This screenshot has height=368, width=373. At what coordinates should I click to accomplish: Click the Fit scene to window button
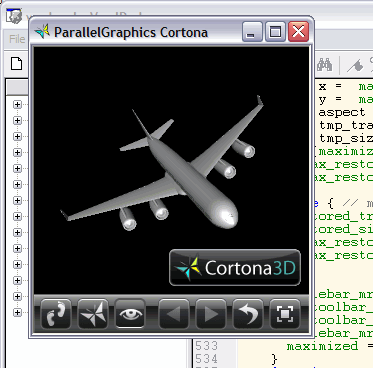coord(285,314)
